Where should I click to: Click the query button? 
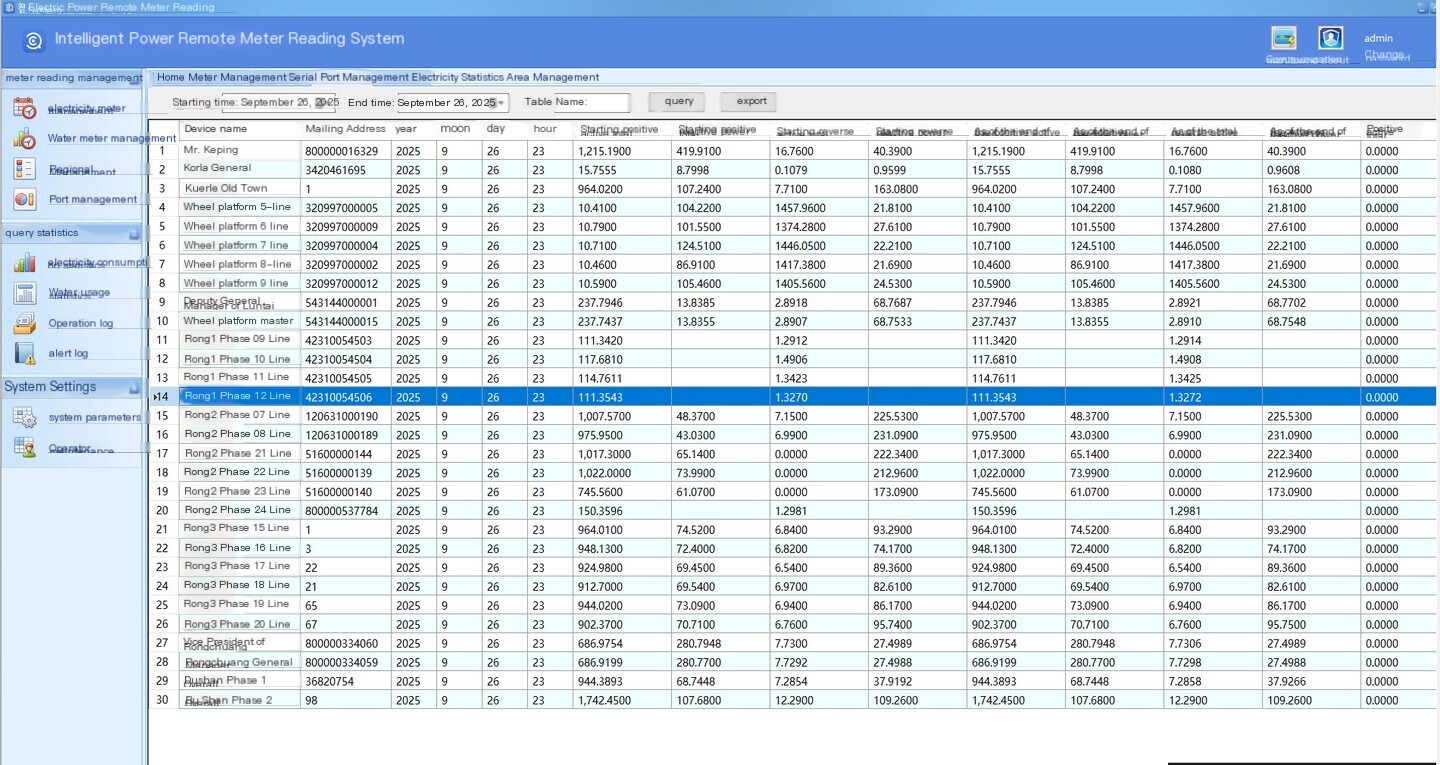[x=678, y=101]
